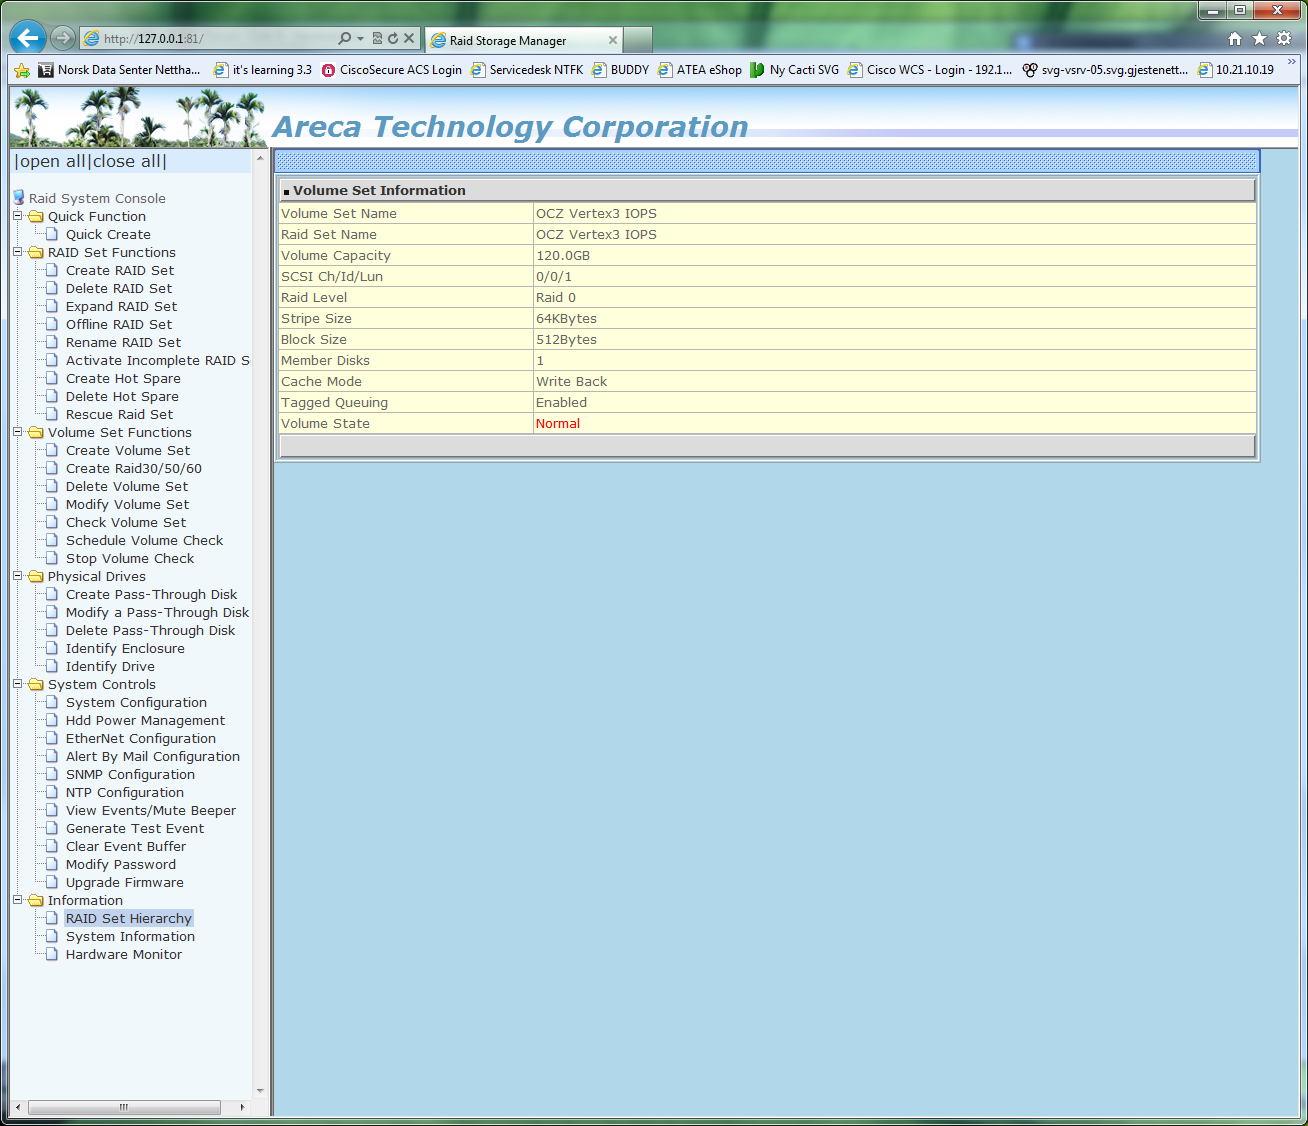Click the Quick Function folder icon
1308x1126 pixels.
pos(36,216)
